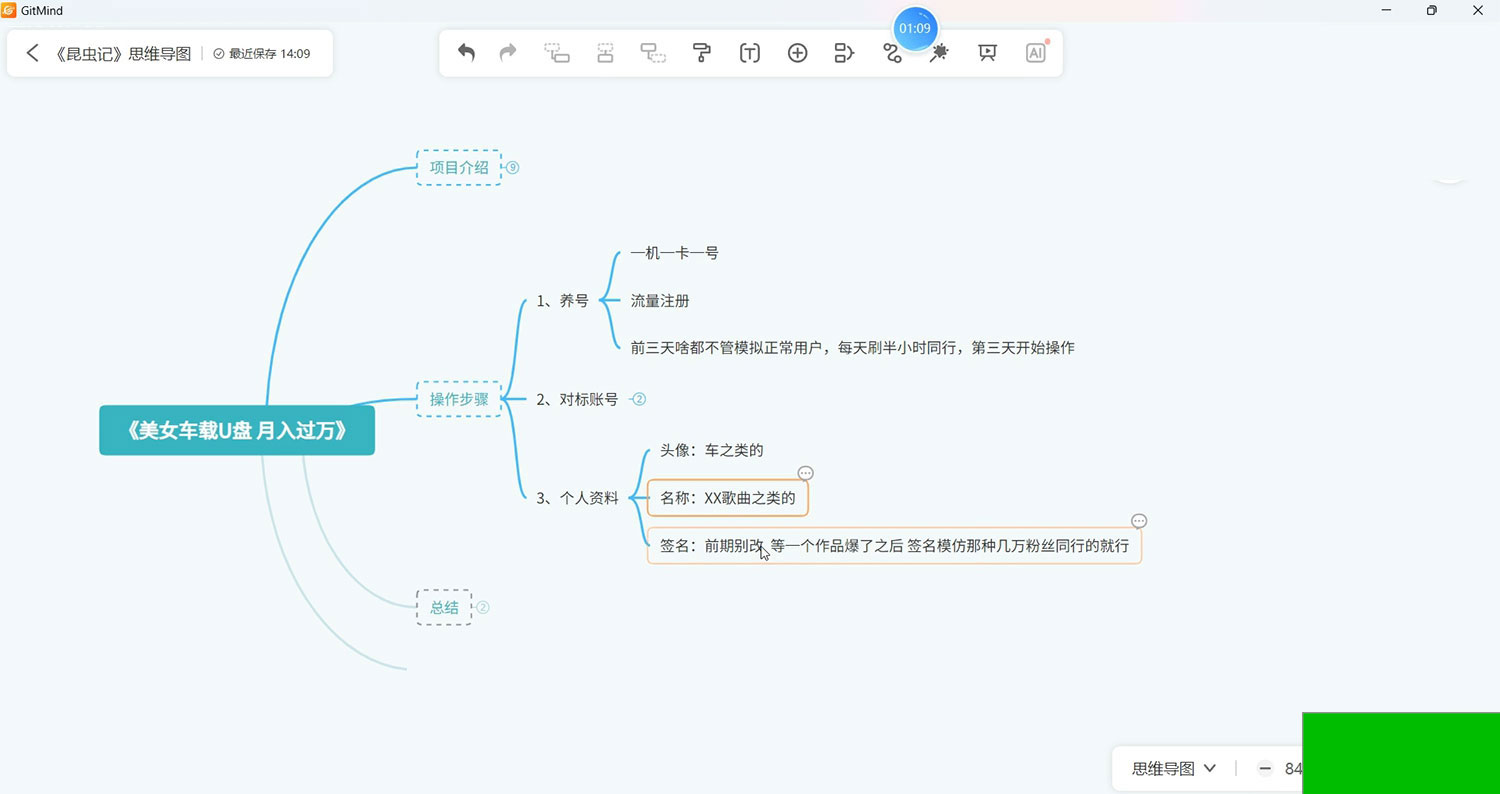This screenshot has height=794, width=1500.
Task: Go back using the left arrow
Action: click(32, 53)
